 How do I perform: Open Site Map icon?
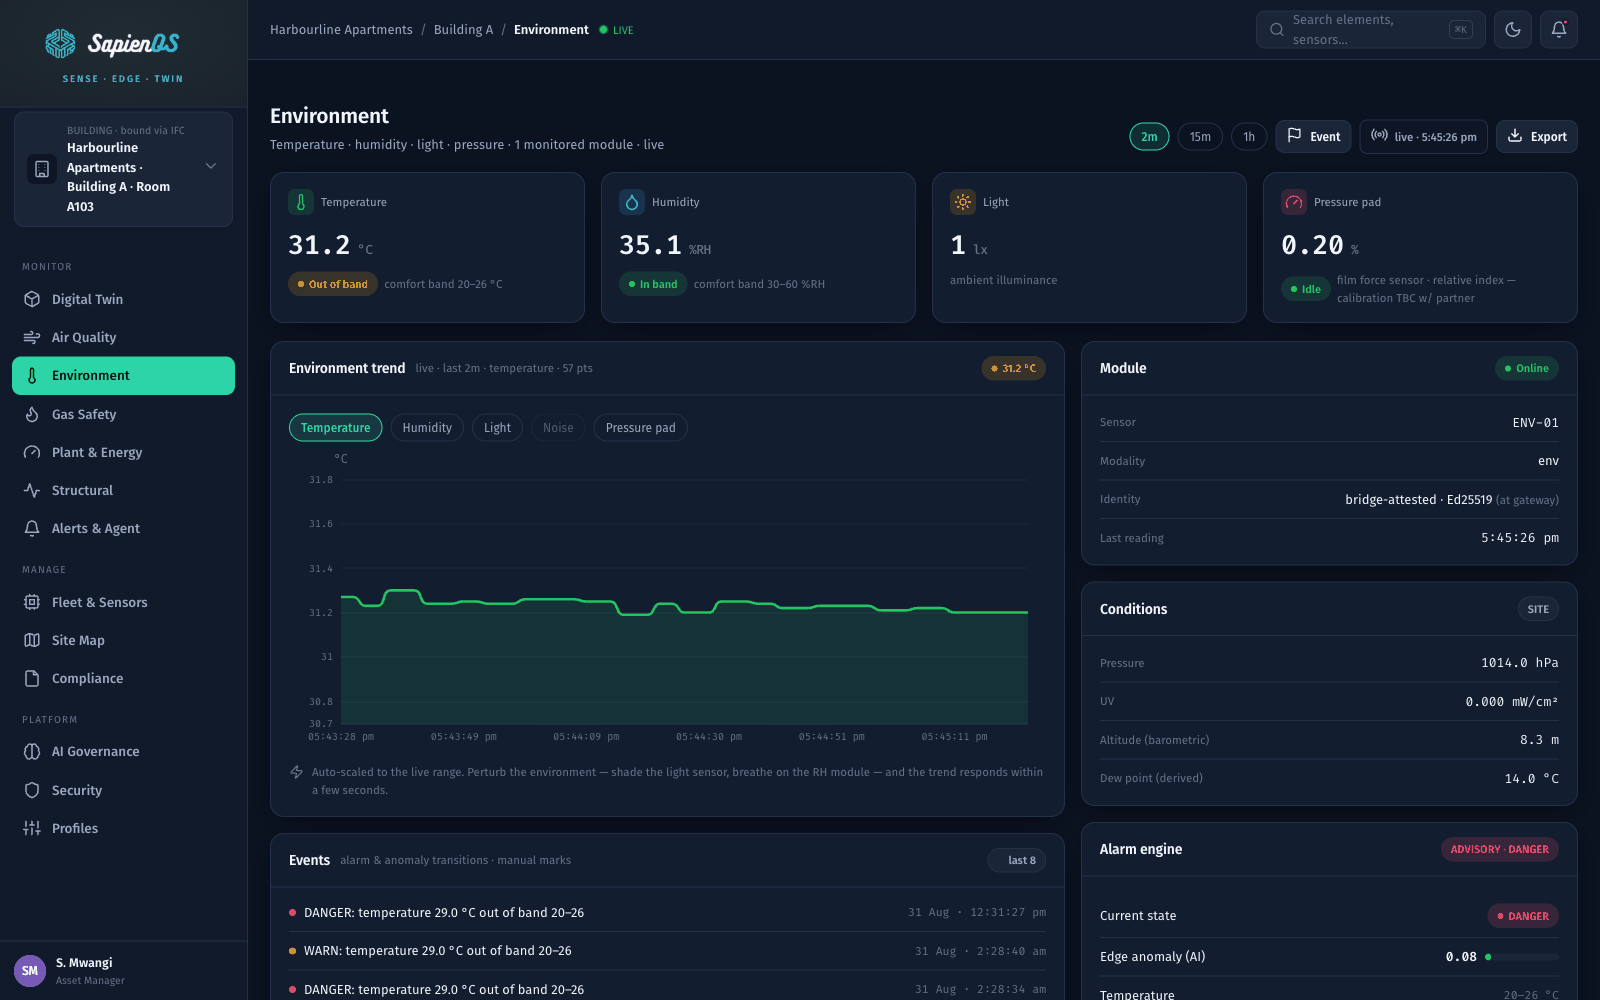32,640
